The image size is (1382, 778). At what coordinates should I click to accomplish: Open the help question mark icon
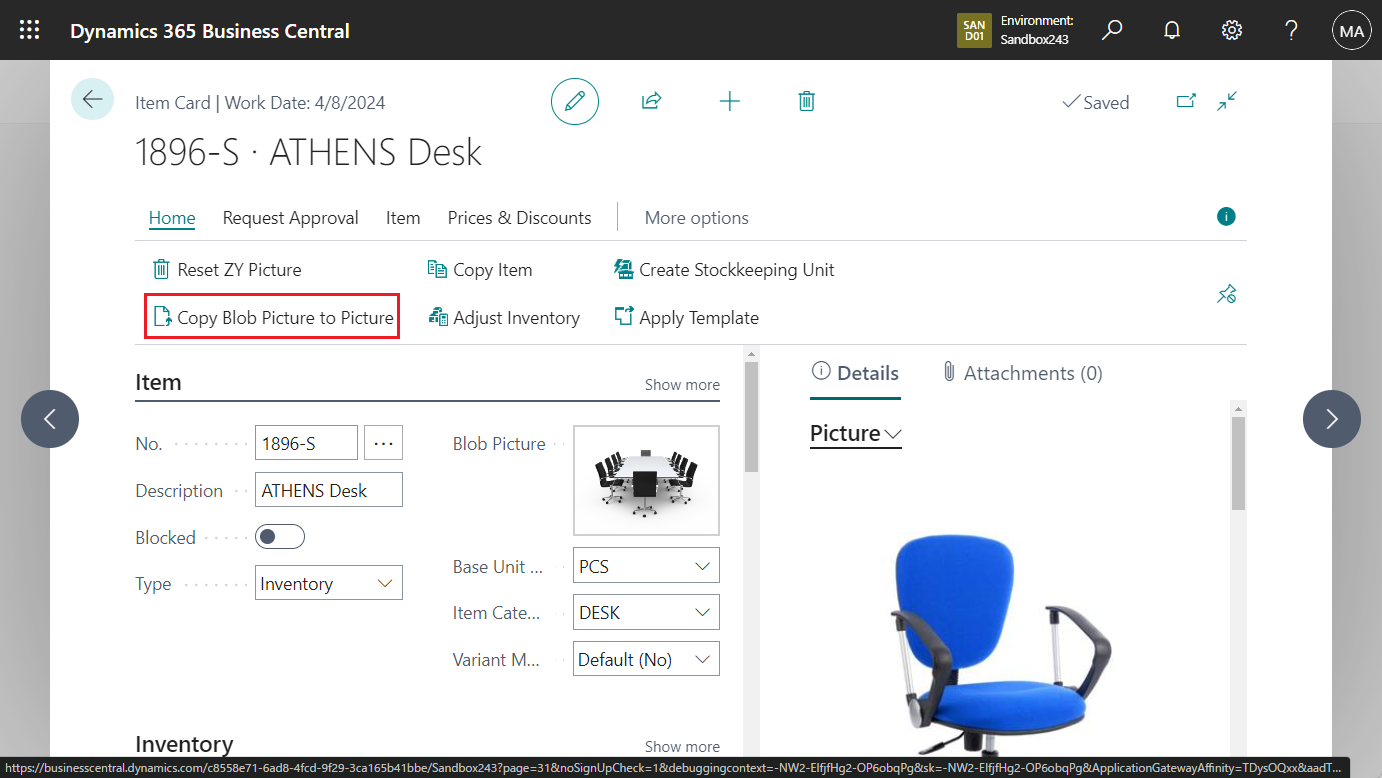click(1291, 30)
